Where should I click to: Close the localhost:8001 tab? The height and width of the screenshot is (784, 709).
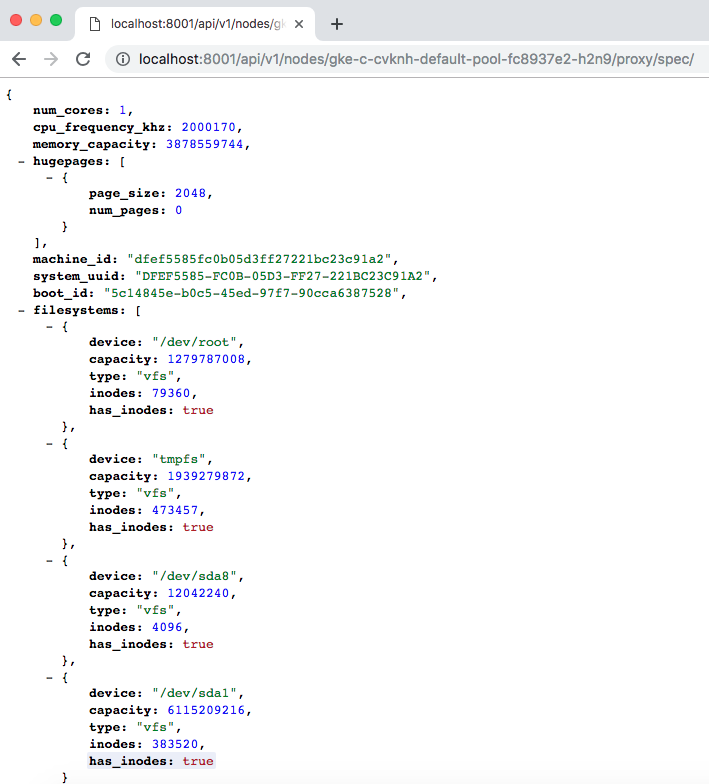(299, 24)
